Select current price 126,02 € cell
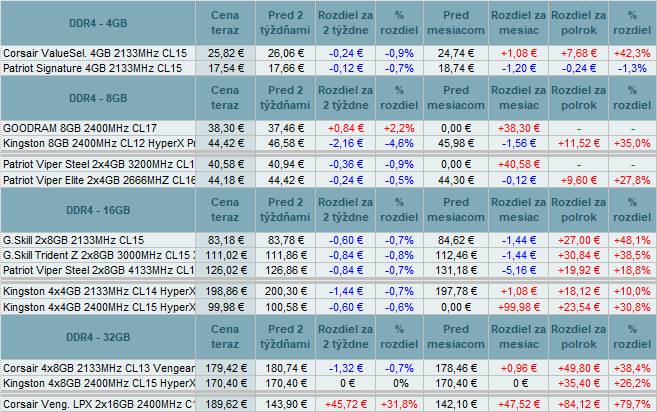Viewport: 657px width, 412px height. point(225,270)
